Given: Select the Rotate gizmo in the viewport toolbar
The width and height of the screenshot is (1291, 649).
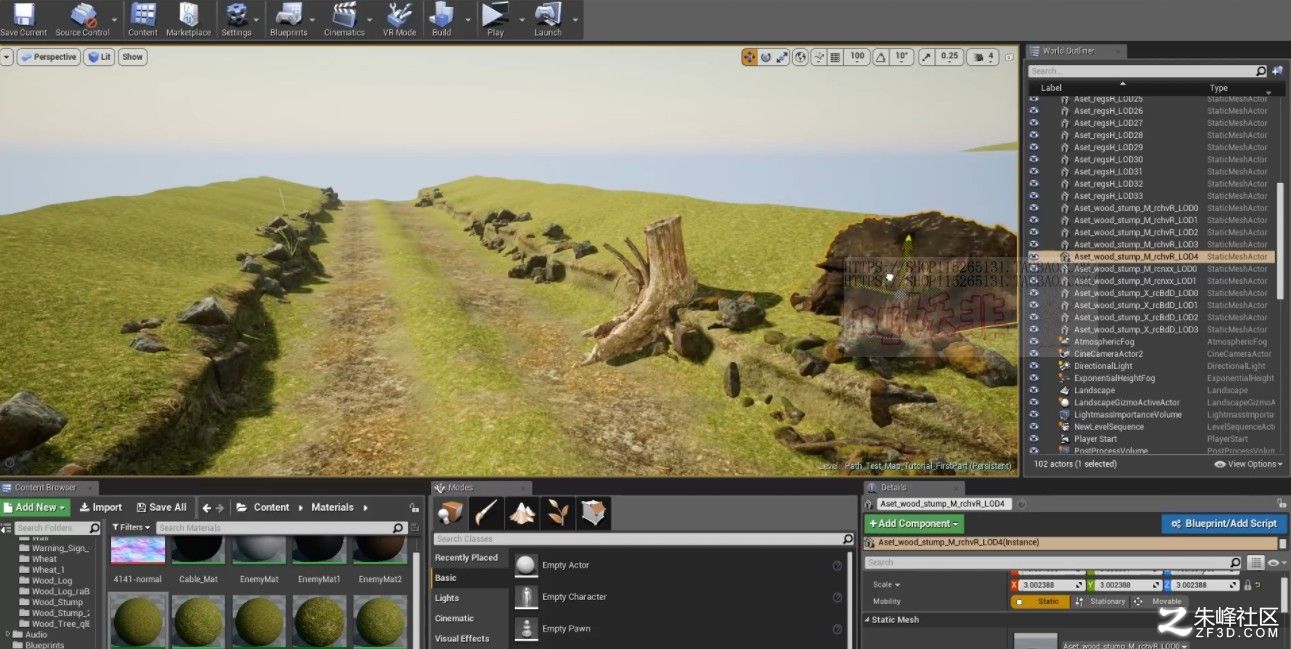Looking at the screenshot, I should tap(766, 57).
